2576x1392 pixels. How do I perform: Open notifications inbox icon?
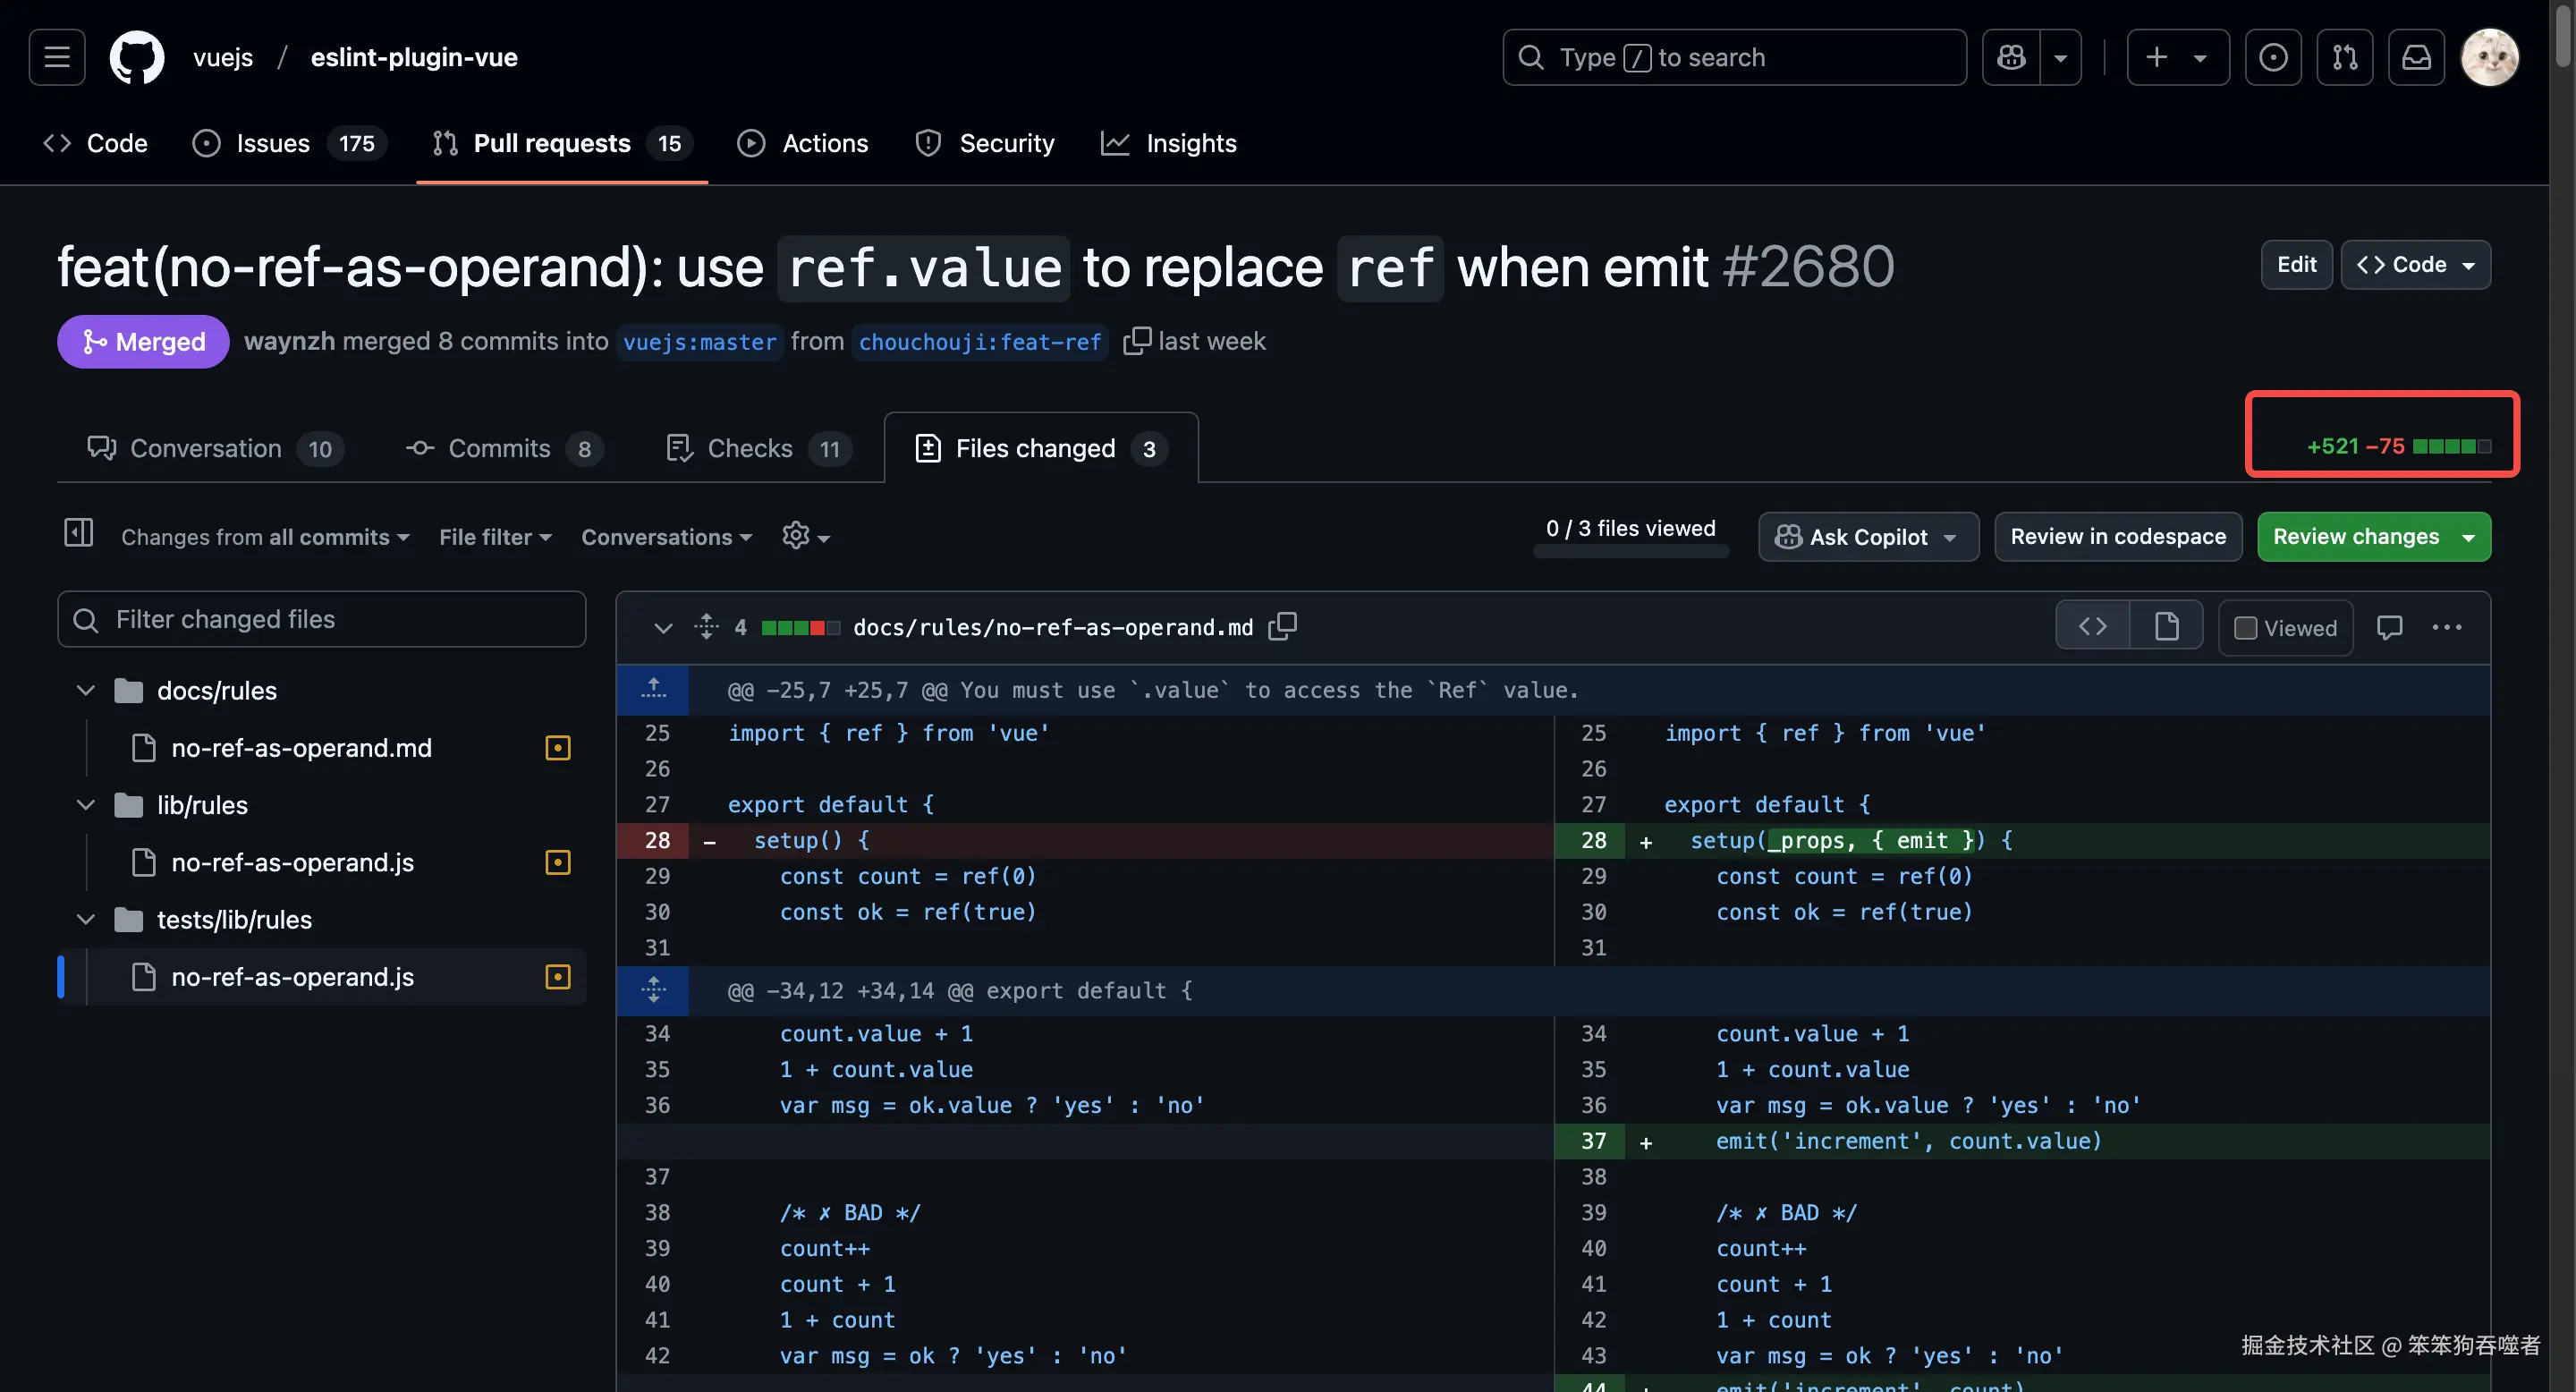click(x=2416, y=57)
